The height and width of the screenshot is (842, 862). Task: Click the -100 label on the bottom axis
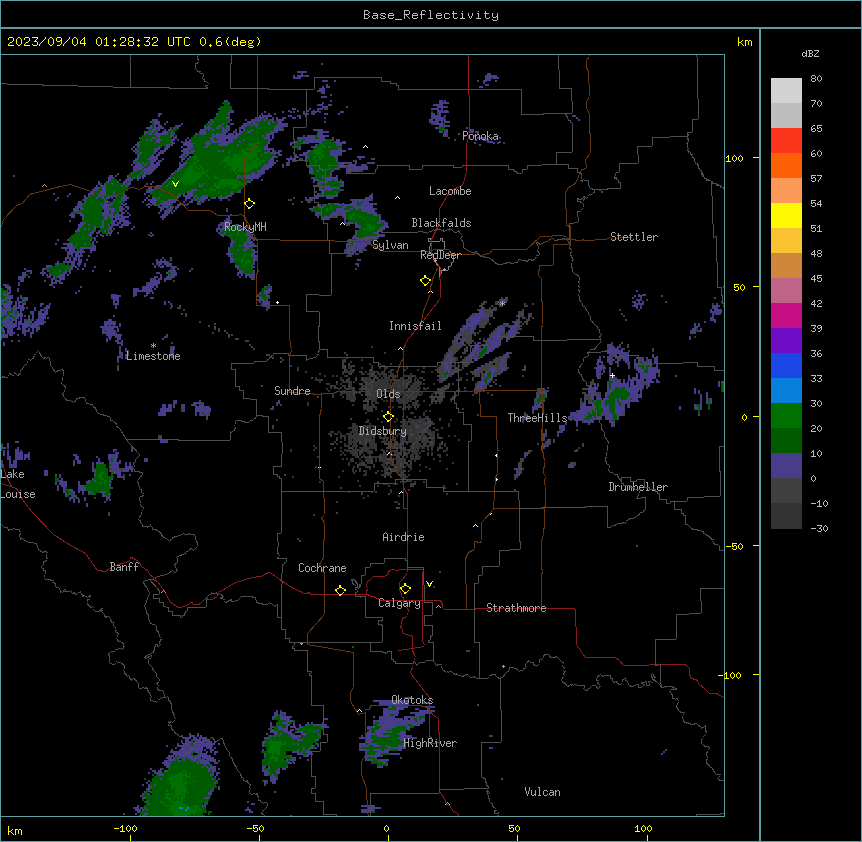[125, 828]
